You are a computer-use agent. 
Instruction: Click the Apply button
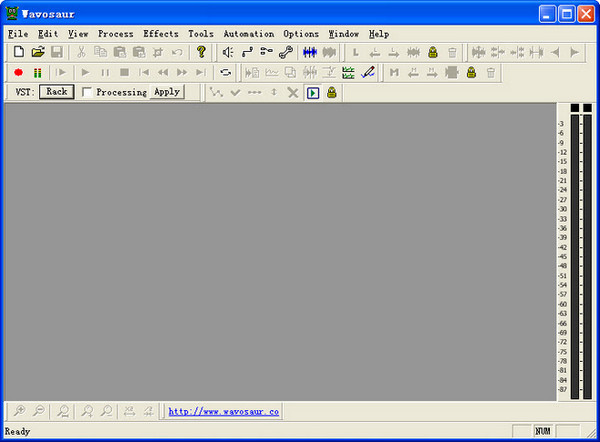pyautogui.click(x=167, y=92)
